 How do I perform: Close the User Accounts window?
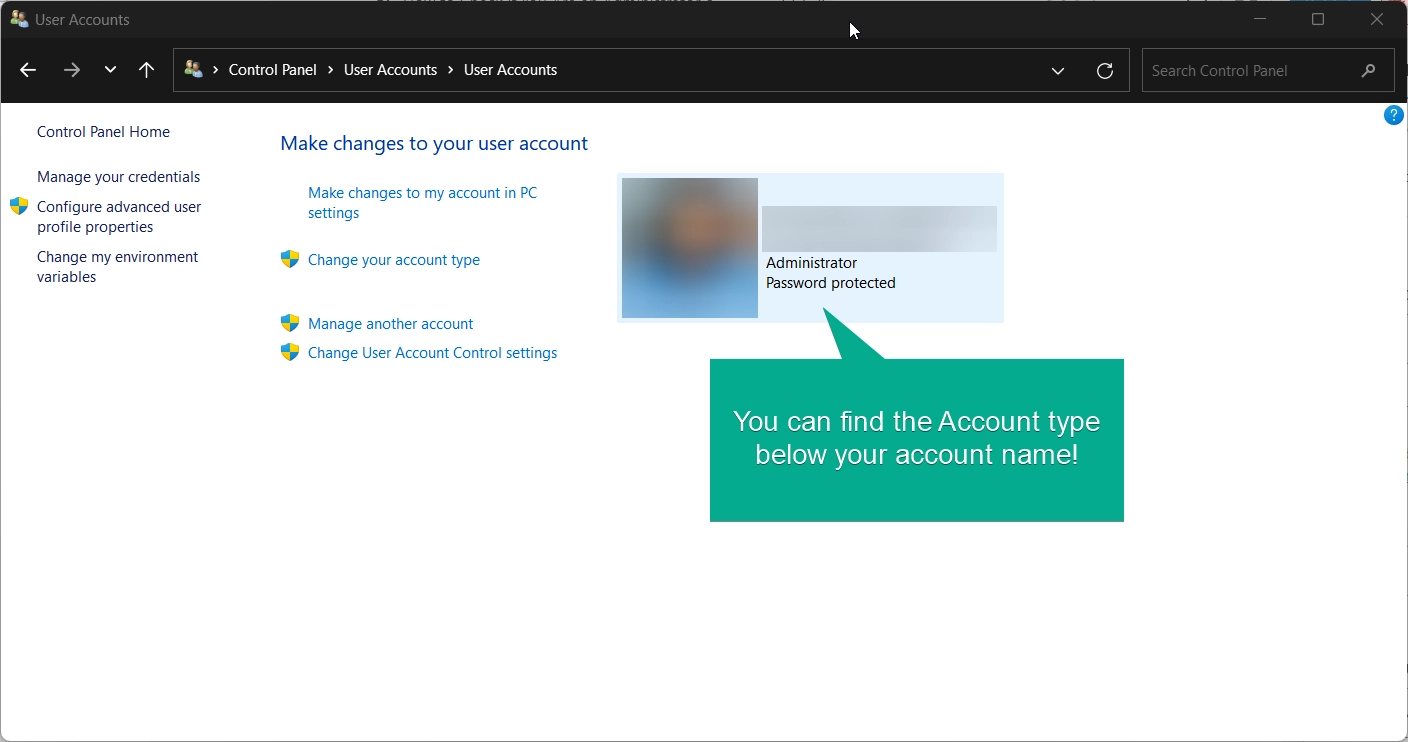point(1377,19)
